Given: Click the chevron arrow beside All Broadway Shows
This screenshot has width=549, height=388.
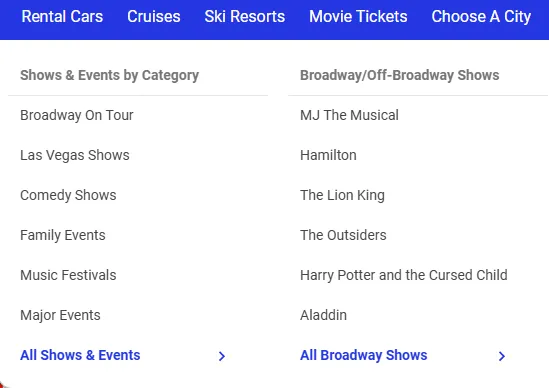Looking at the screenshot, I should point(502,356).
